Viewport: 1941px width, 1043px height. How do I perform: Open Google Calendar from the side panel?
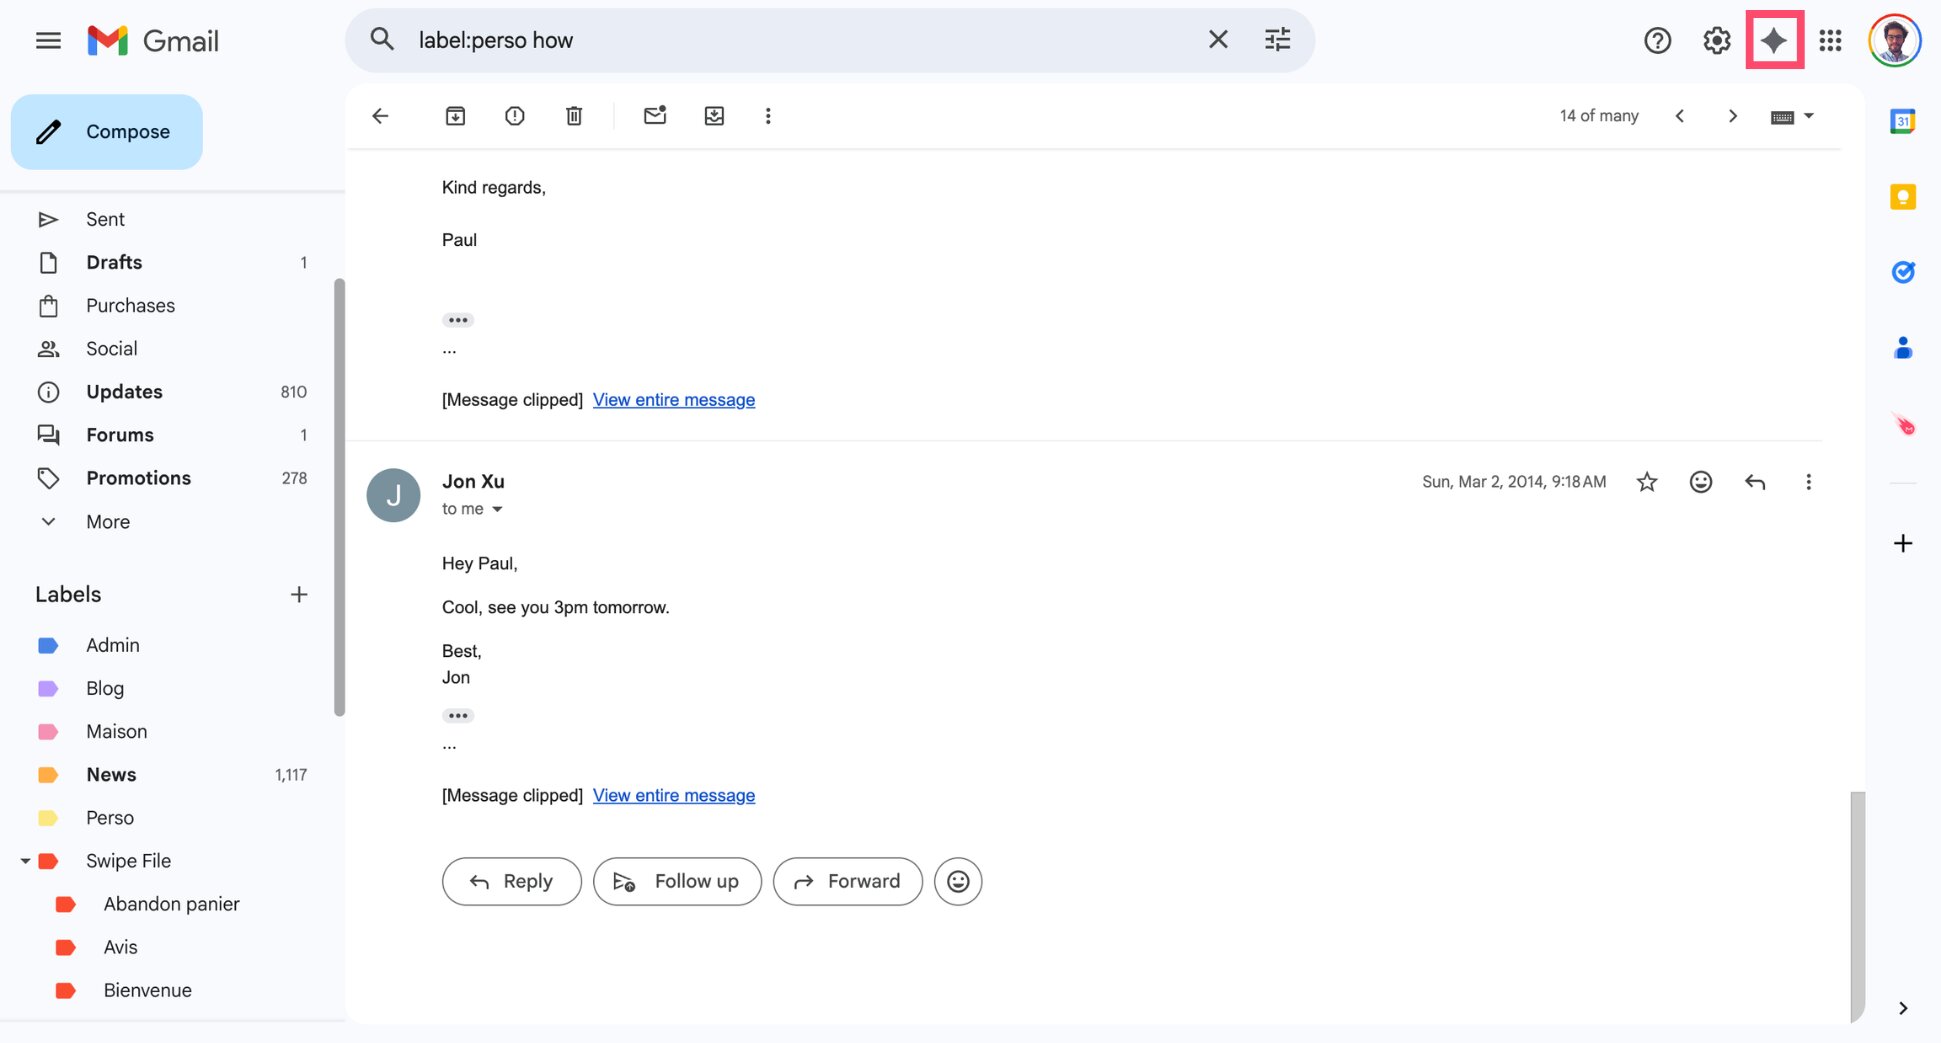coord(1903,120)
